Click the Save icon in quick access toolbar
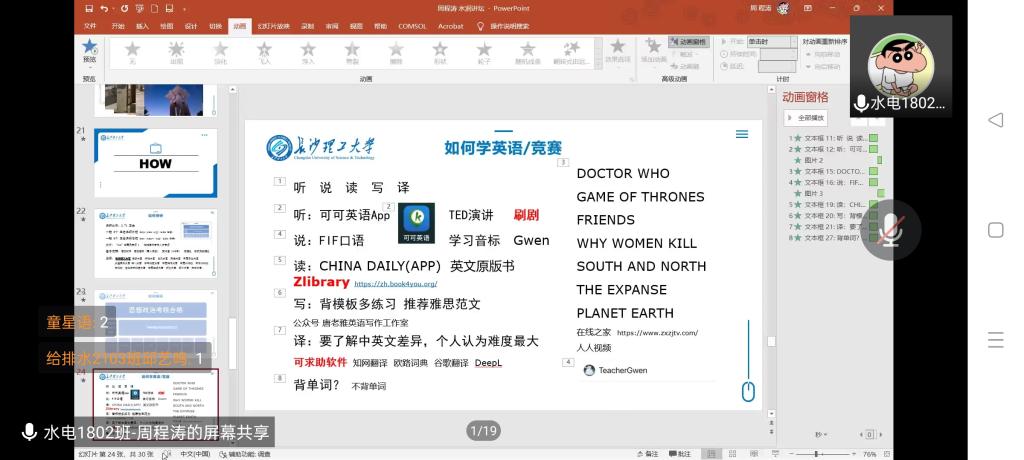This screenshot has width=1024, height=460. click(89, 8)
